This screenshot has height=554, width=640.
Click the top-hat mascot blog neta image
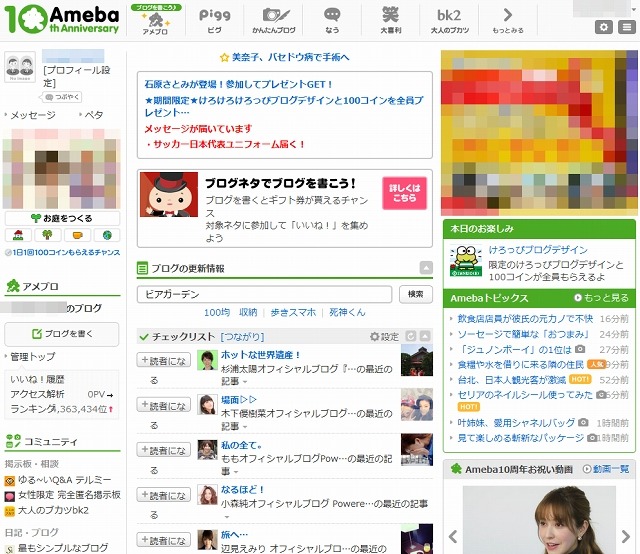[169, 194]
